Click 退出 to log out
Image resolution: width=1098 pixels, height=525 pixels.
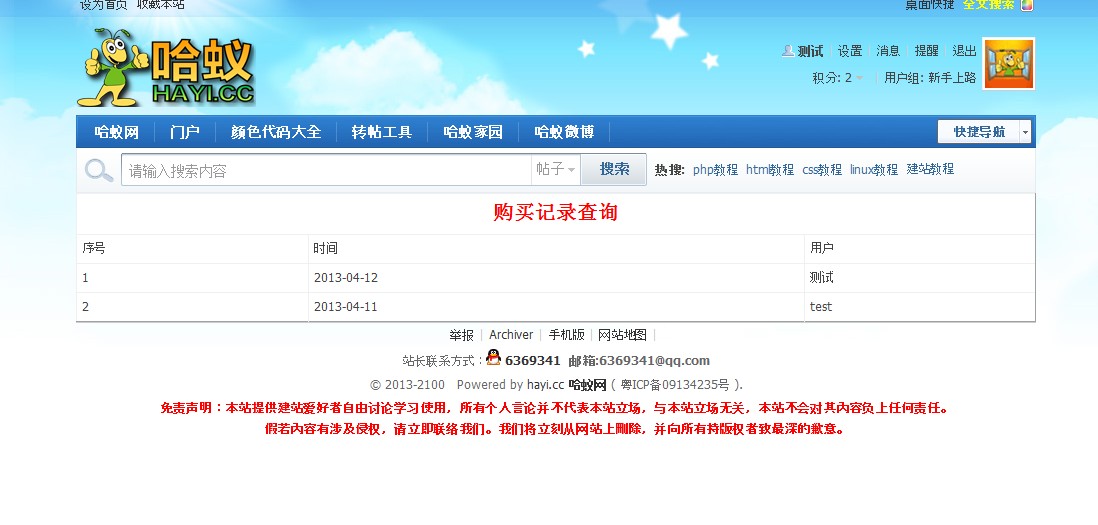[964, 51]
